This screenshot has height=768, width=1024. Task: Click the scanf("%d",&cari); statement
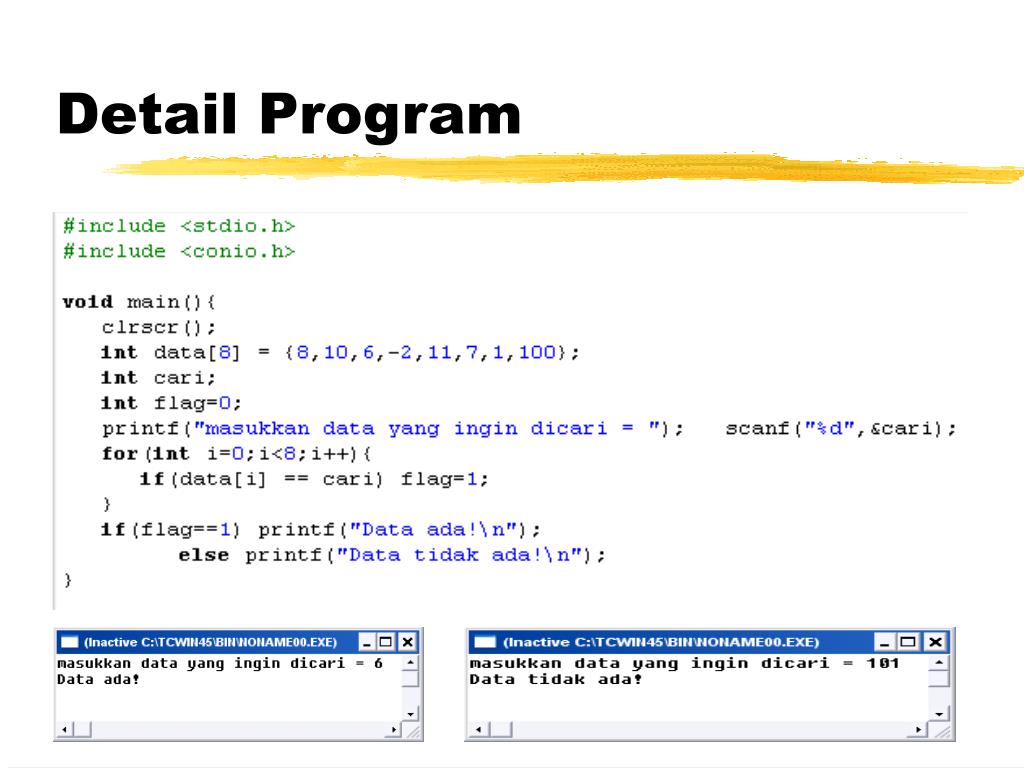click(x=840, y=428)
